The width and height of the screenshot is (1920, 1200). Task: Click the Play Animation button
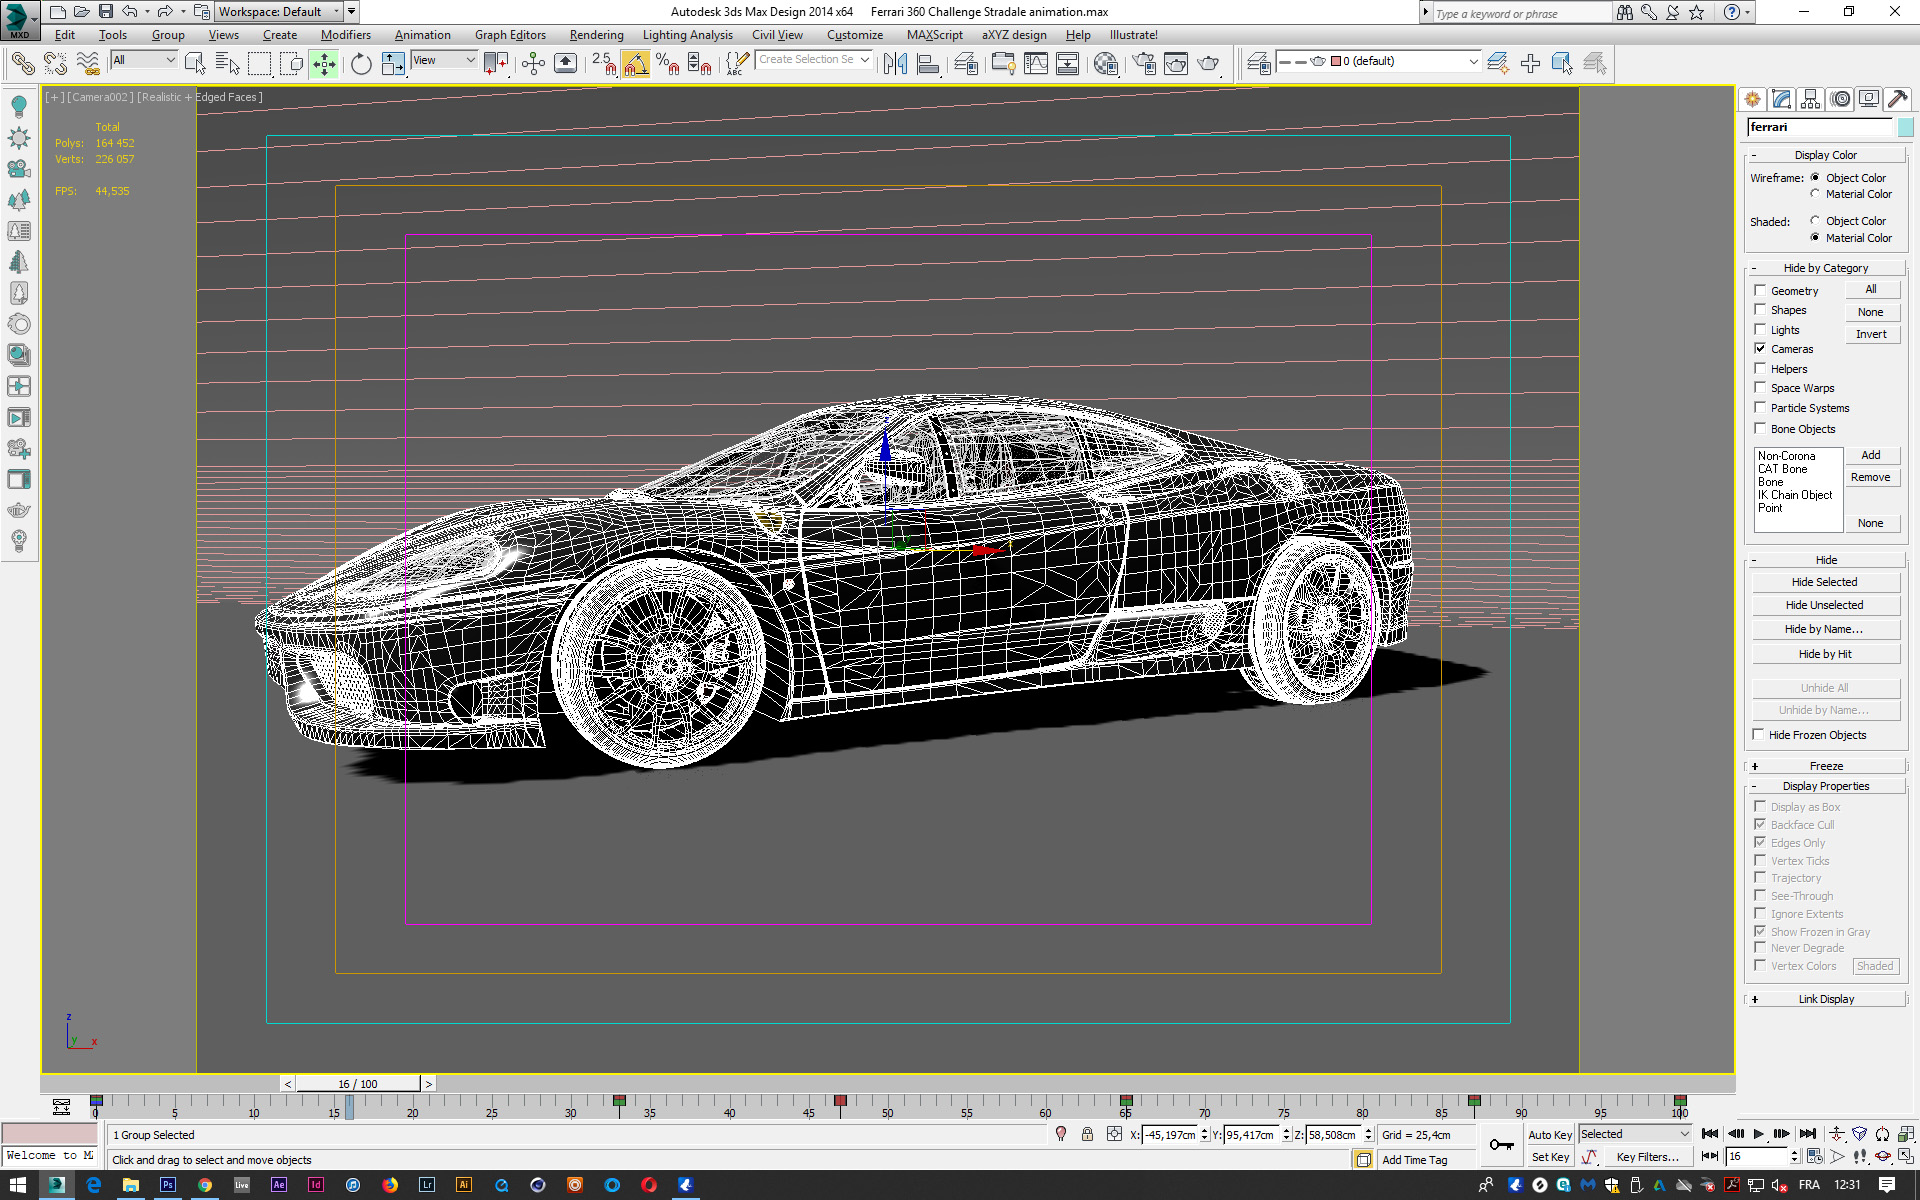click(1759, 1134)
